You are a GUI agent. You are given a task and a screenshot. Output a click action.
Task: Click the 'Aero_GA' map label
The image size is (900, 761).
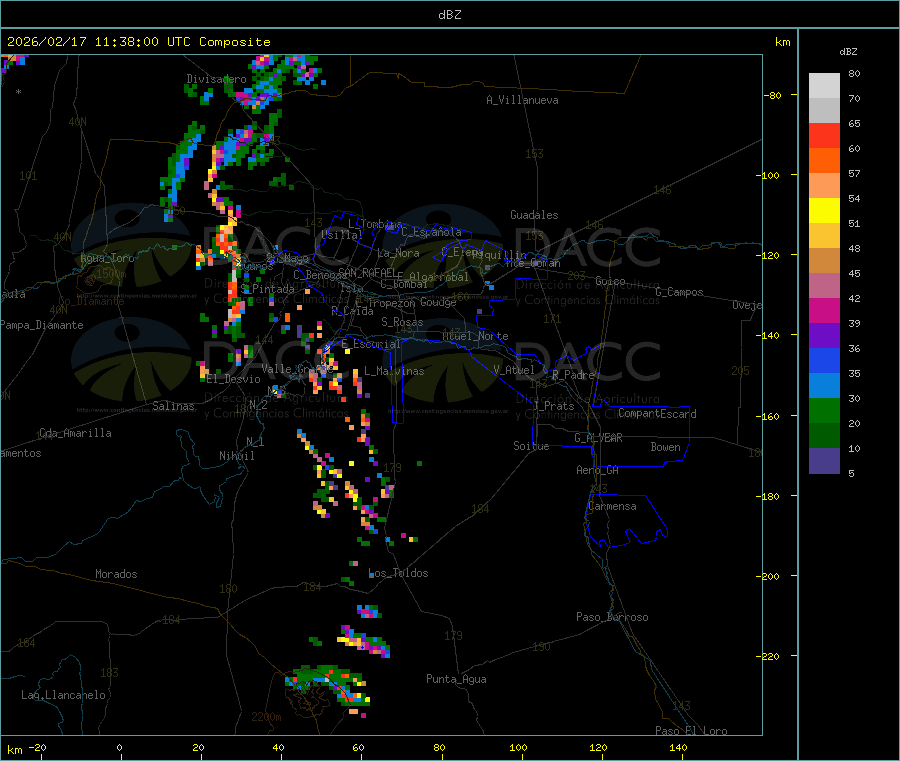[597, 470]
